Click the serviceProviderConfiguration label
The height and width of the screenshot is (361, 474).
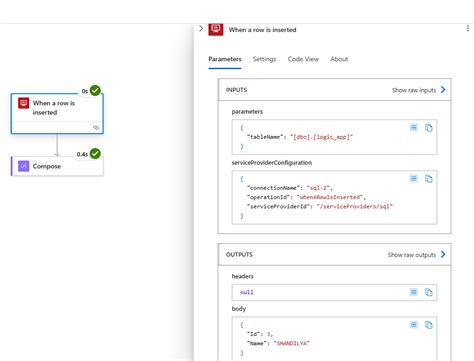click(x=272, y=163)
